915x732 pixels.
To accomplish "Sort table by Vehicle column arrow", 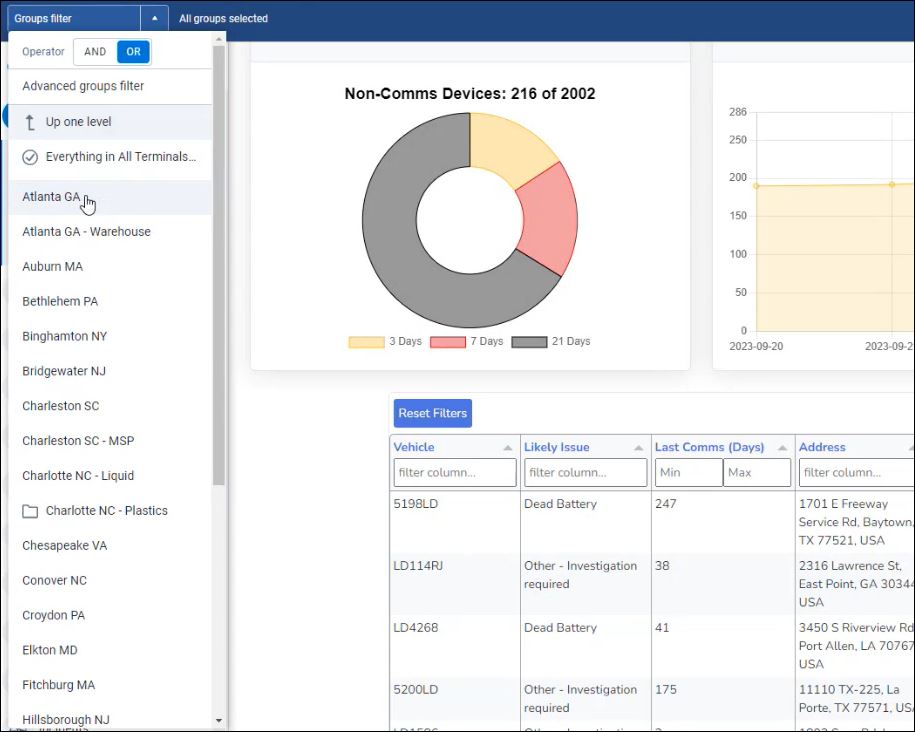I will pyautogui.click(x=507, y=448).
